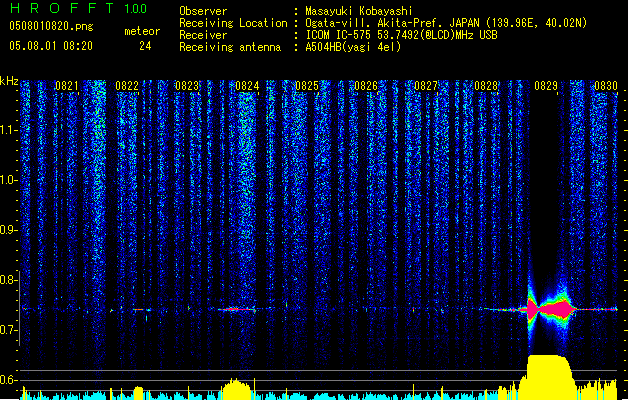Click the tall yellow power peak under 0829
Viewport: 629px width, 400px height.
(x=548, y=377)
